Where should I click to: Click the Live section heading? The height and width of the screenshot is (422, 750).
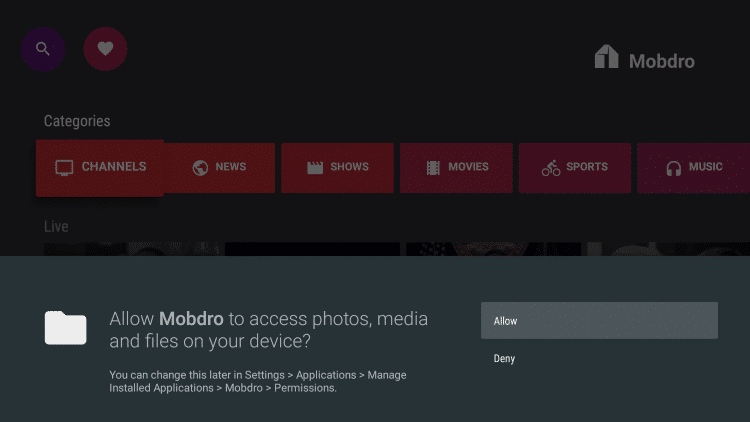pos(56,226)
